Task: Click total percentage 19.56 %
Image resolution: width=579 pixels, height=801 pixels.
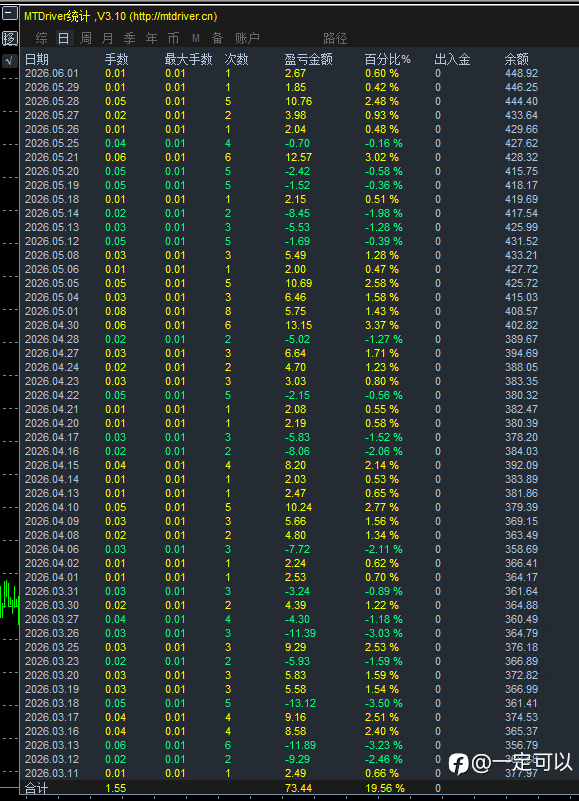Action: (x=385, y=788)
